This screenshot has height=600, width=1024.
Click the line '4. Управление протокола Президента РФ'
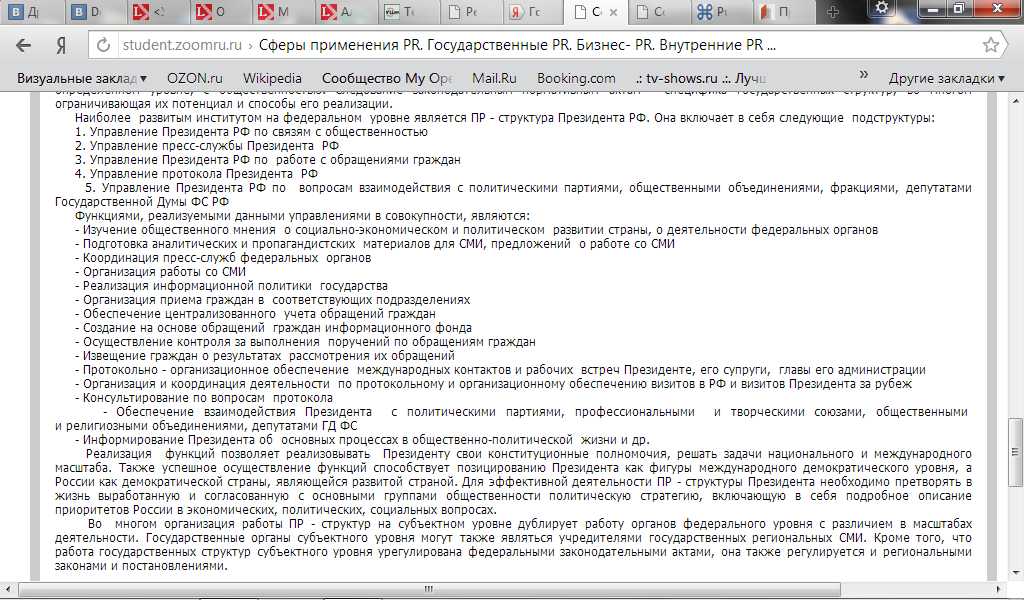point(196,174)
